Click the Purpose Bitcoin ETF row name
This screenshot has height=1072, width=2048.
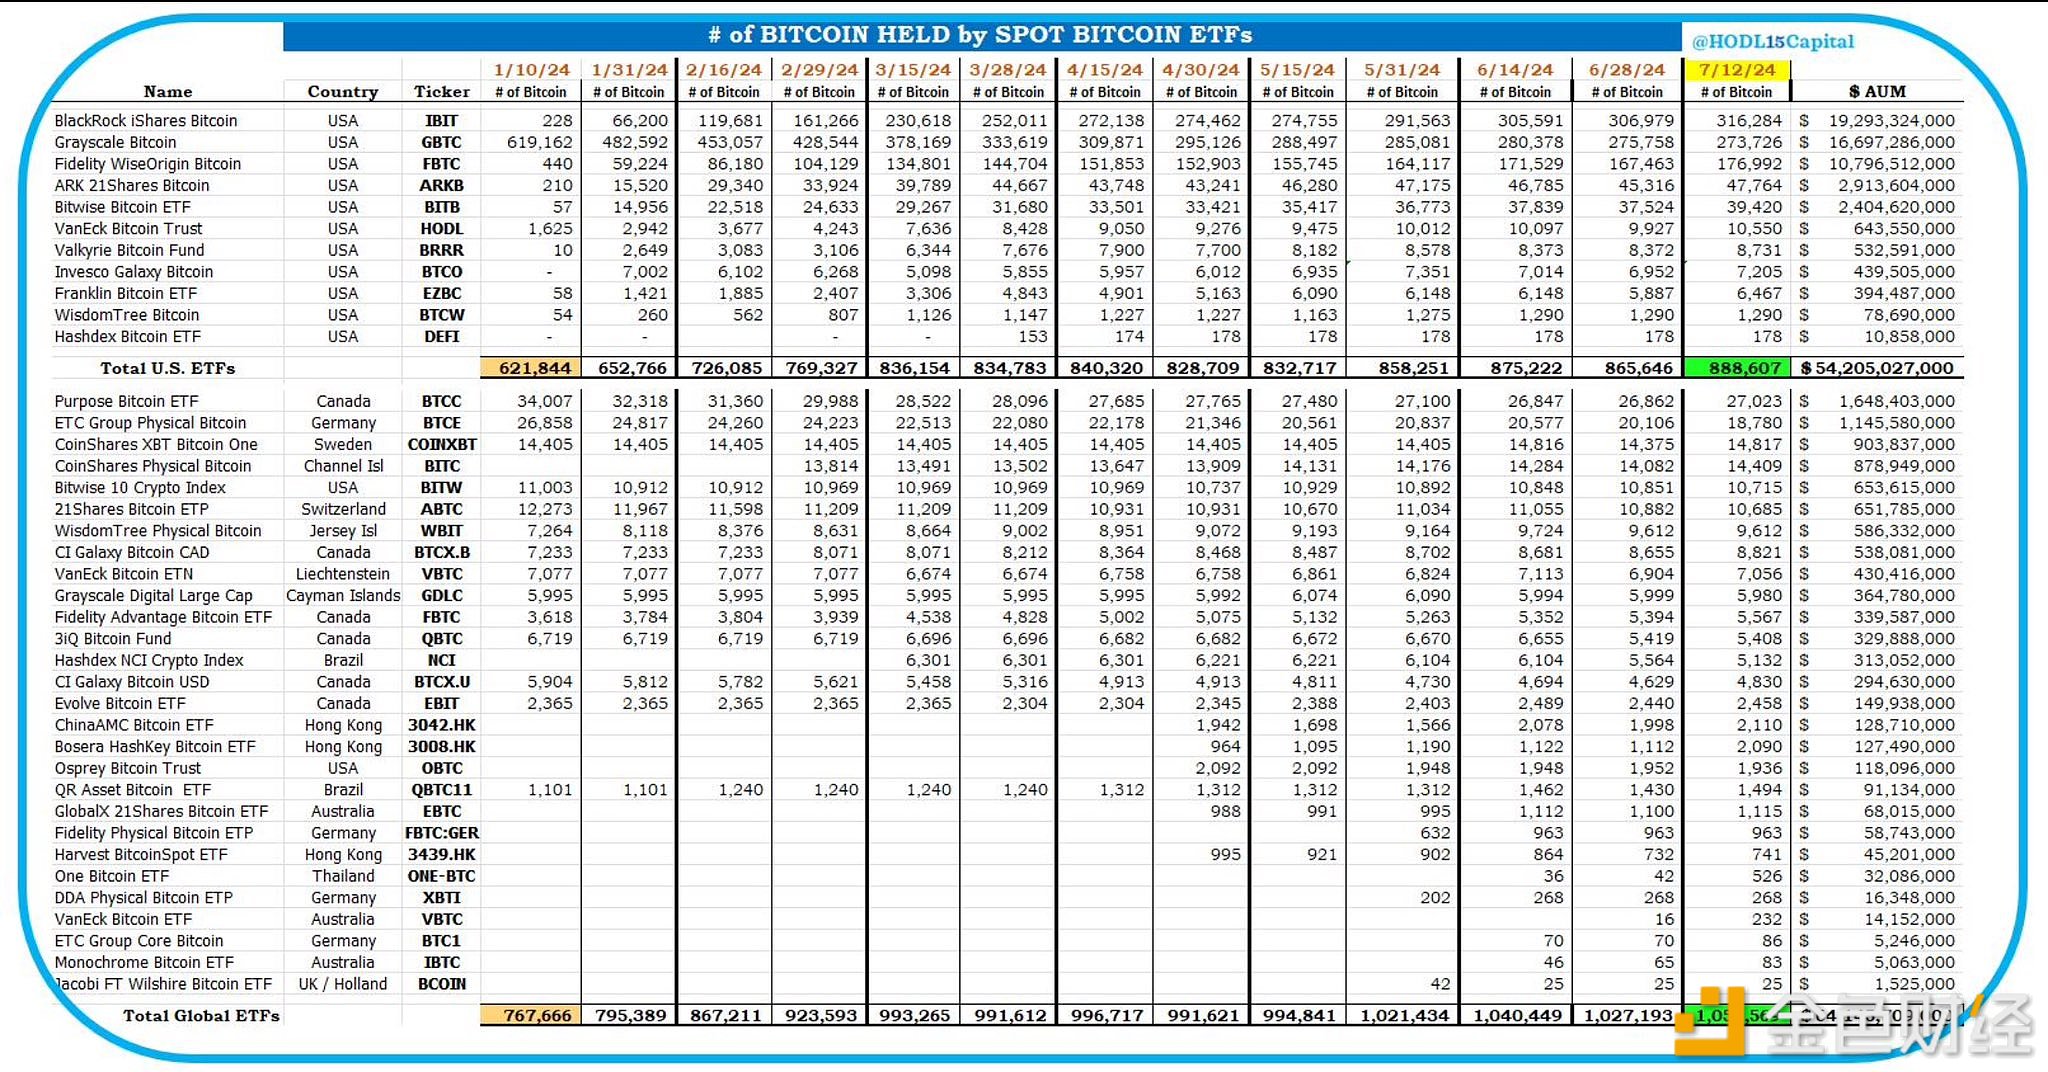coord(126,402)
